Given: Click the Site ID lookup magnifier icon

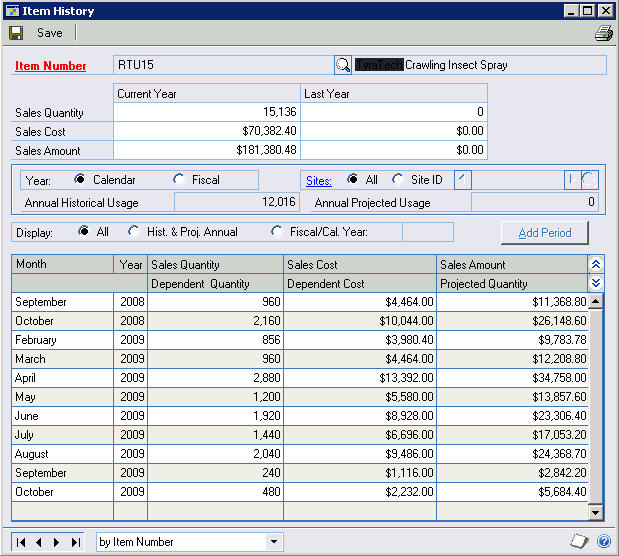Looking at the screenshot, I should tap(589, 180).
